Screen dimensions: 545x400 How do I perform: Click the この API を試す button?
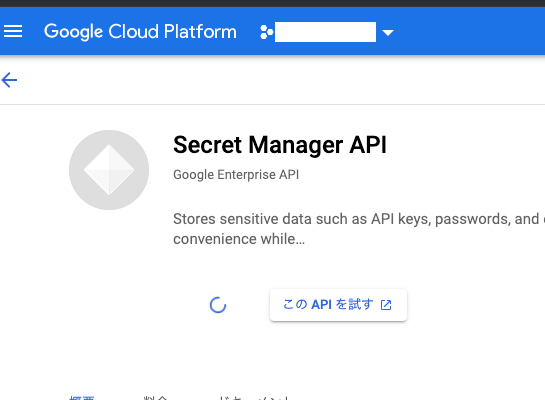coord(338,305)
